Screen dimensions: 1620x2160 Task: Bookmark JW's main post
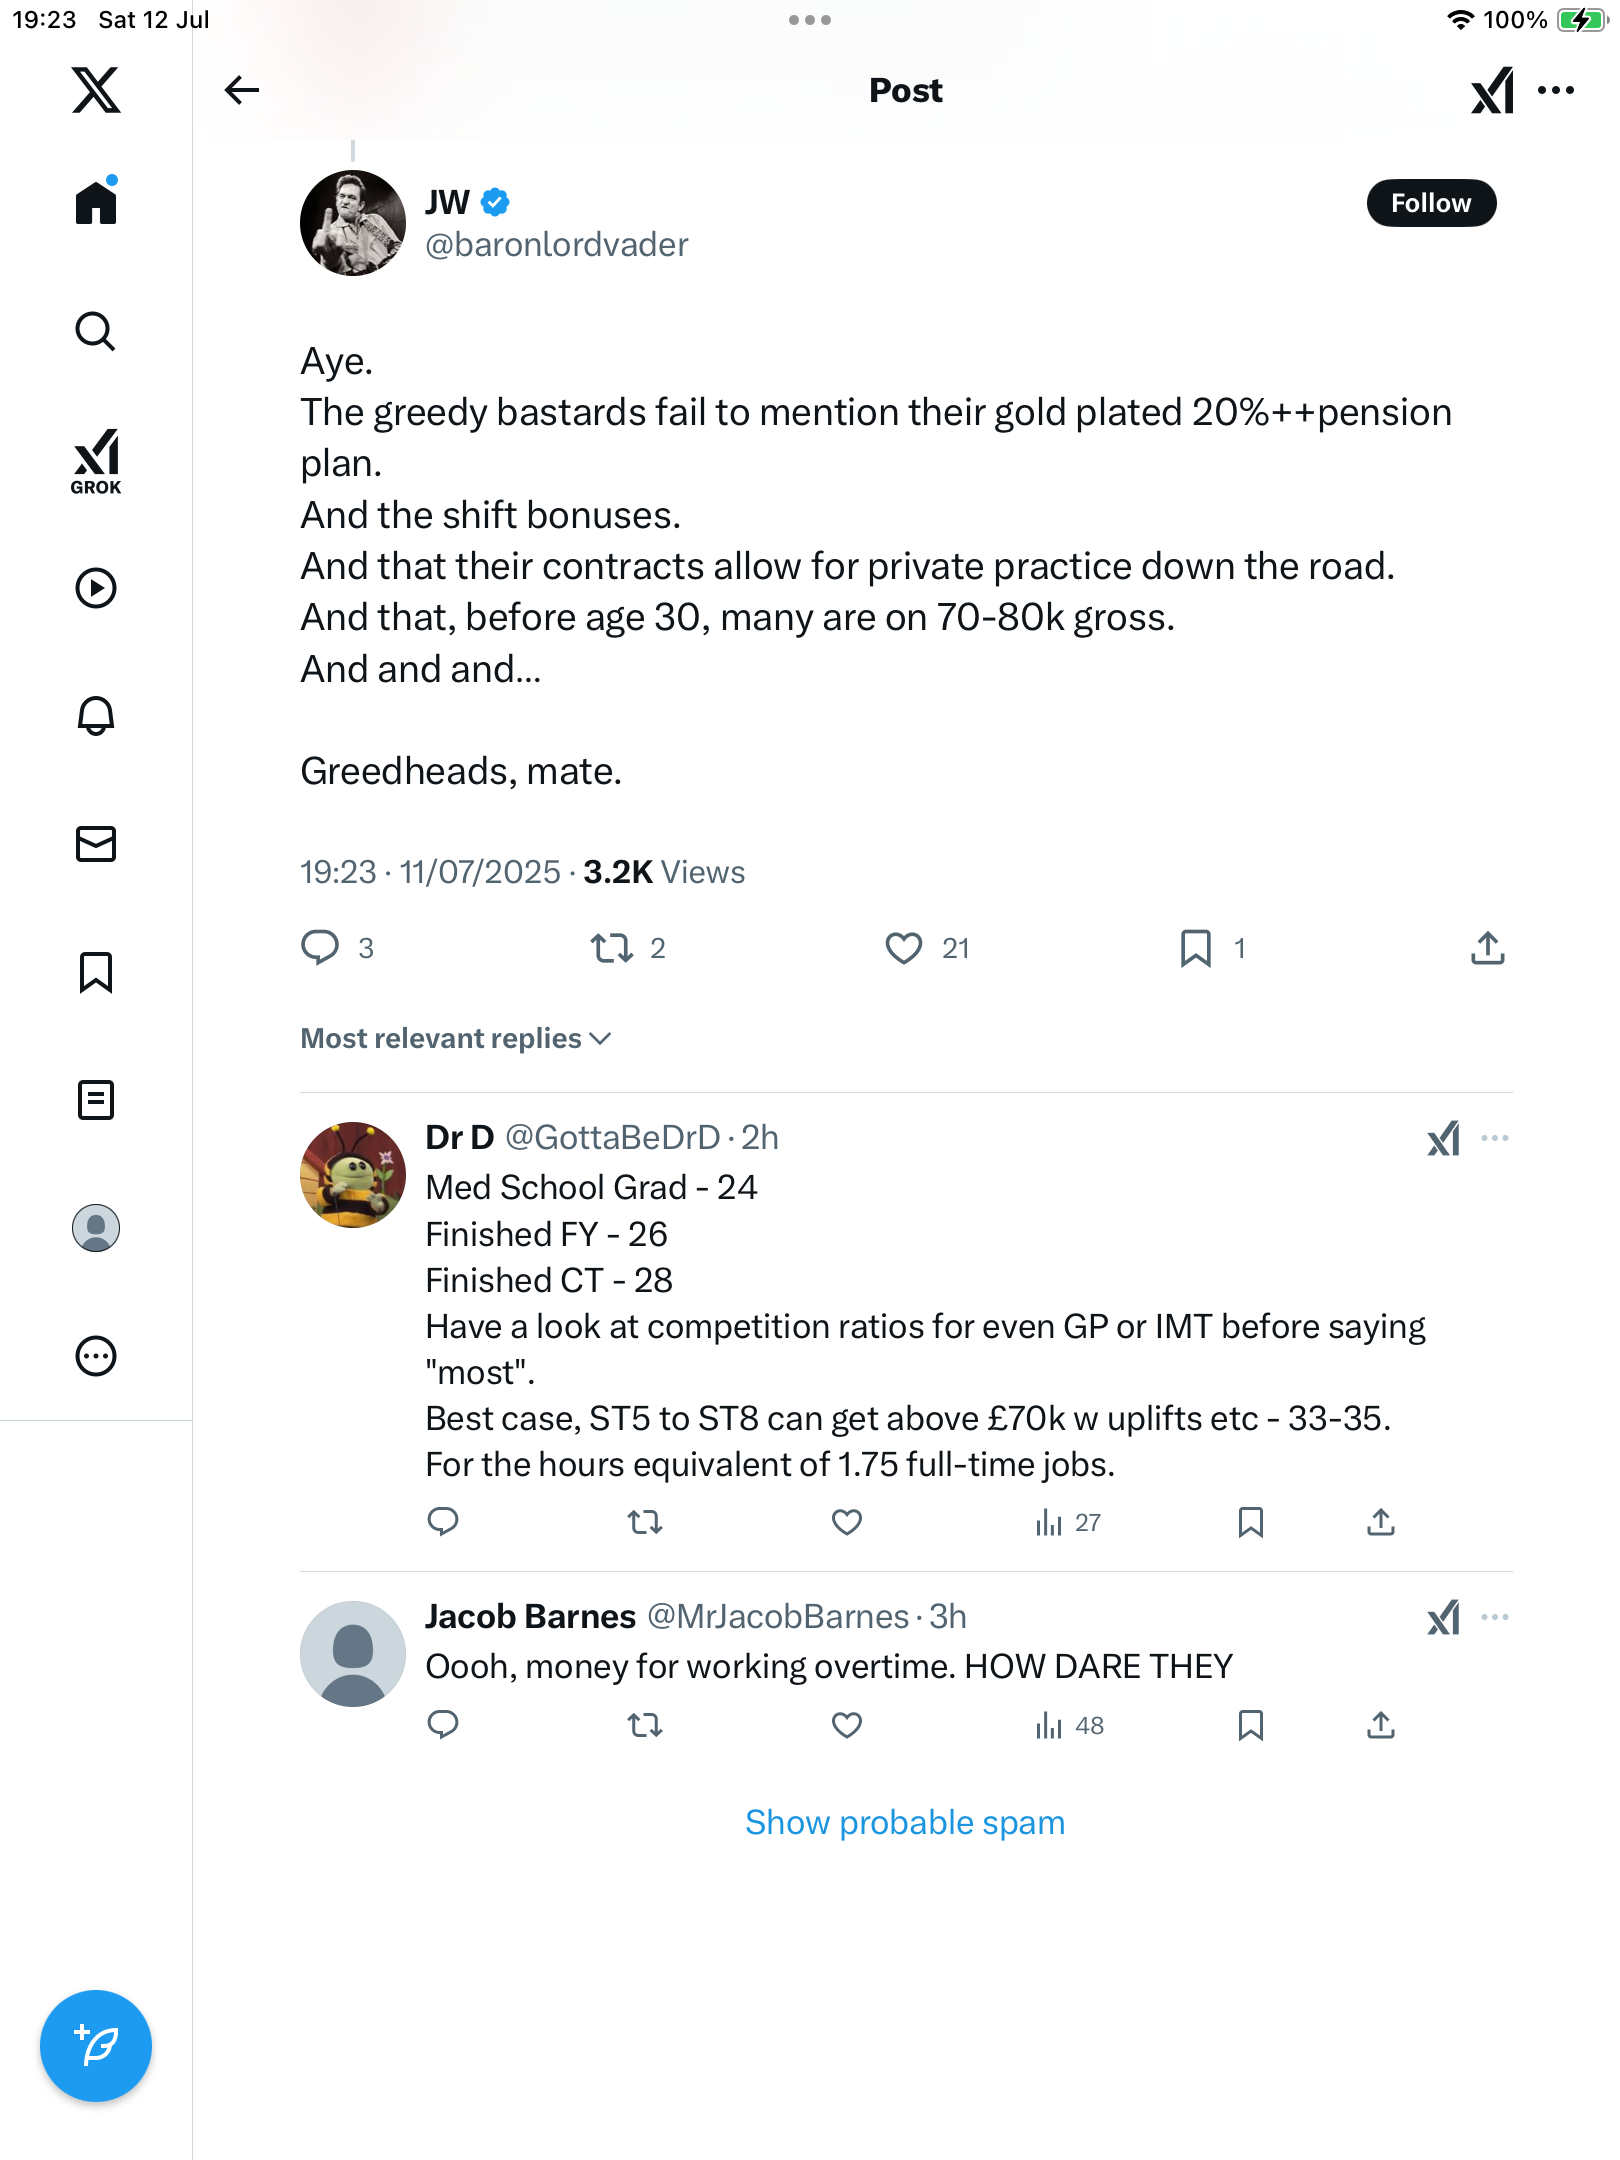(x=1196, y=948)
